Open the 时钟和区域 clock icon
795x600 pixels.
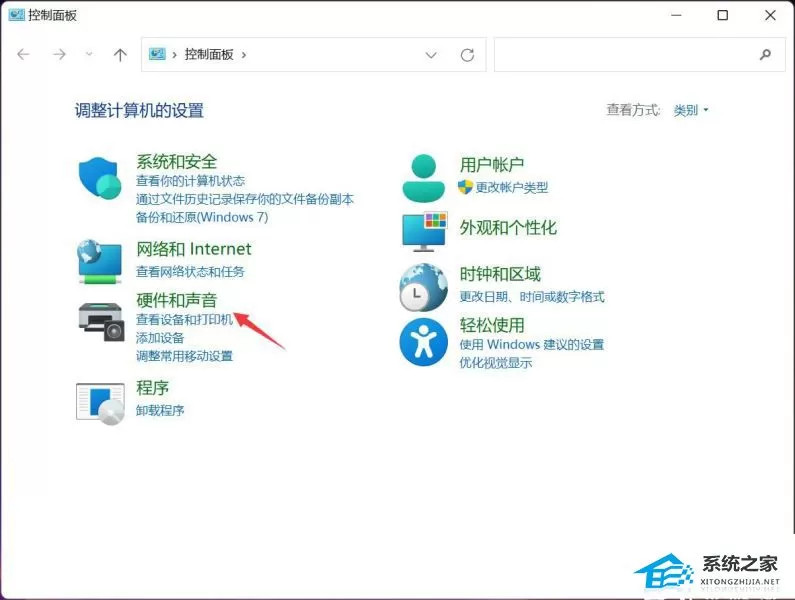point(423,287)
